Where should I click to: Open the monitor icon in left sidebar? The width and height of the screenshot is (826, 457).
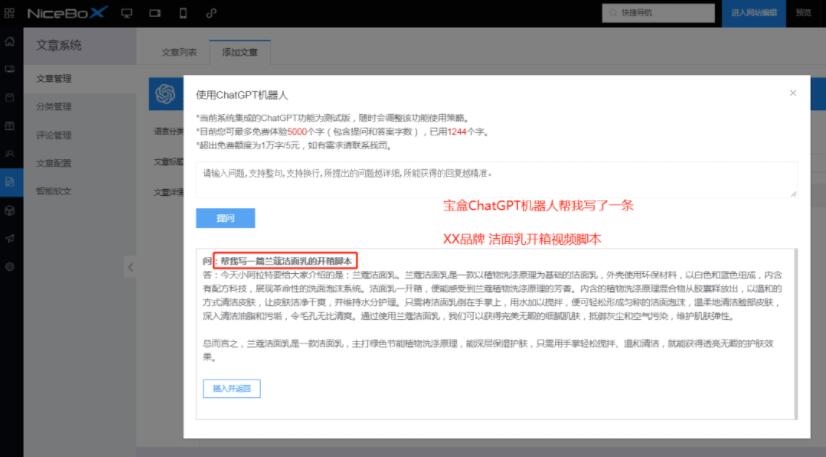coord(9,69)
